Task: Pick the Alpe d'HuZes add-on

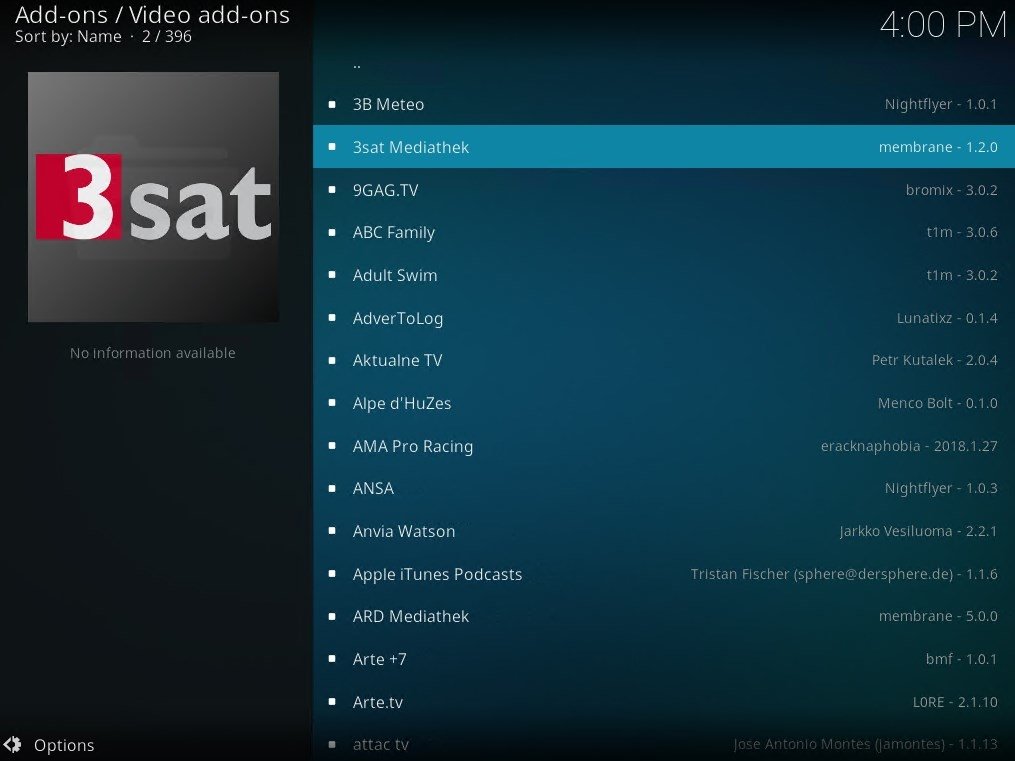Action: coord(664,403)
